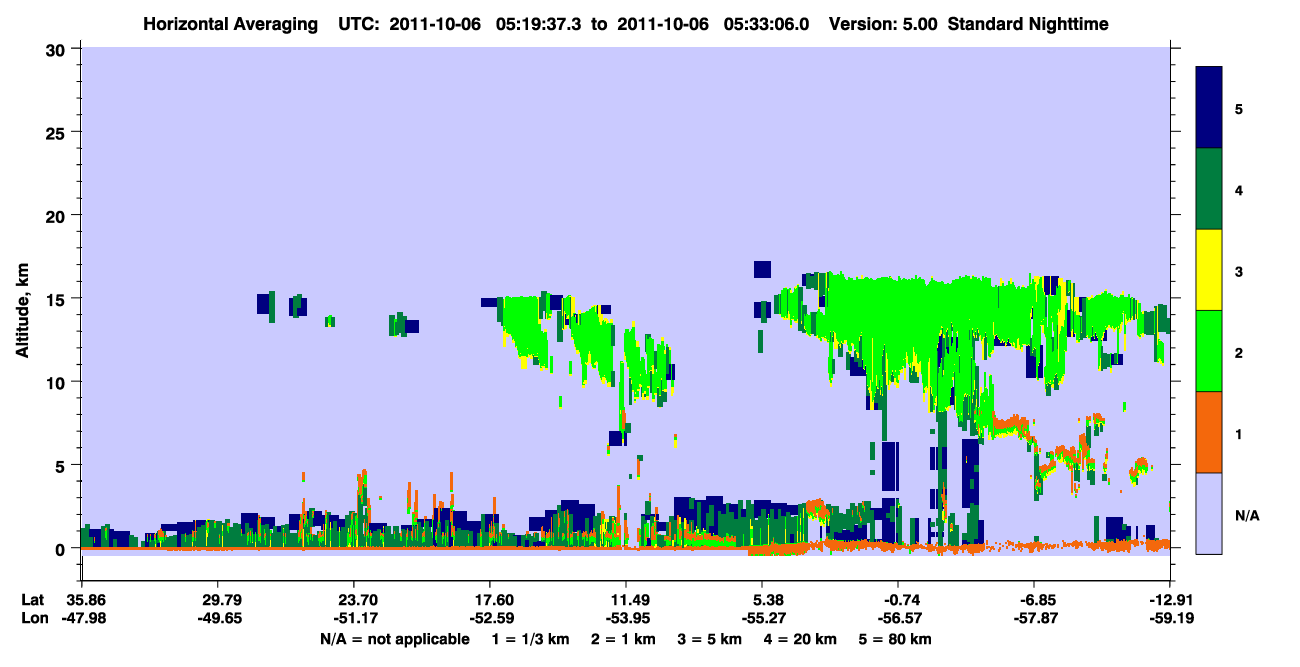Click the '3 = 5 km' legend text
Screen dimensions: 1300x667
tap(710, 639)
